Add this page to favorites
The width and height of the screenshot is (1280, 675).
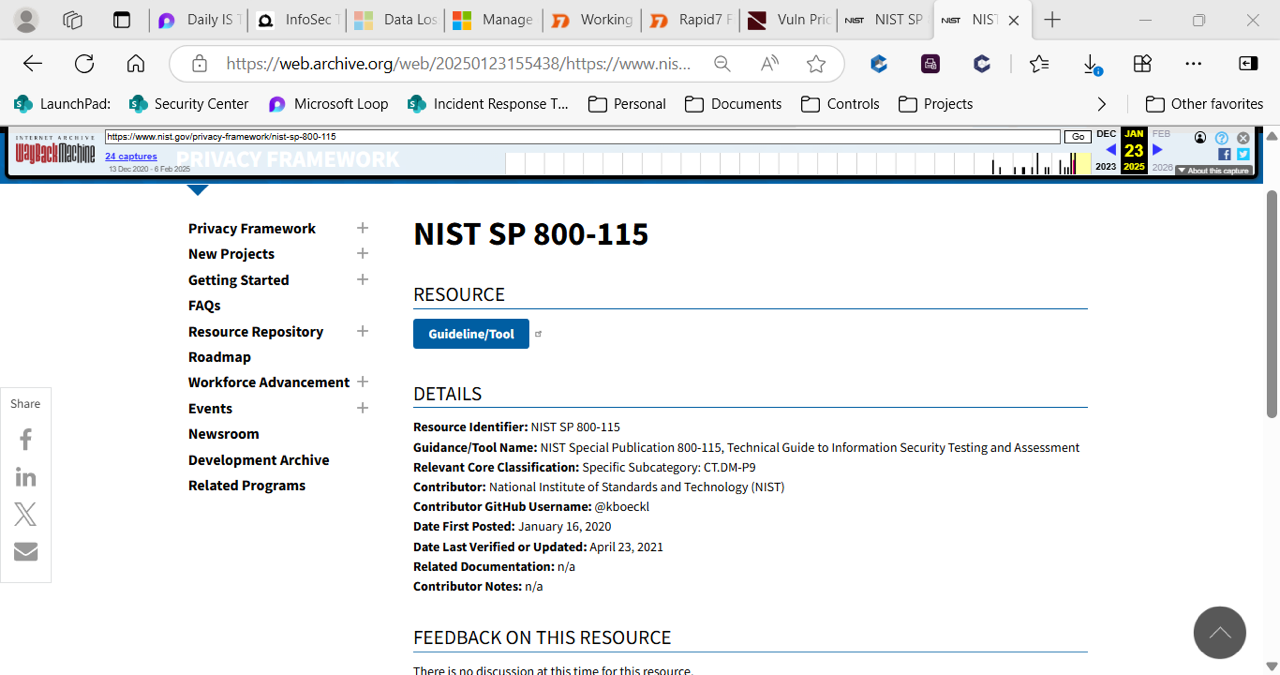[x=817, y=64]
